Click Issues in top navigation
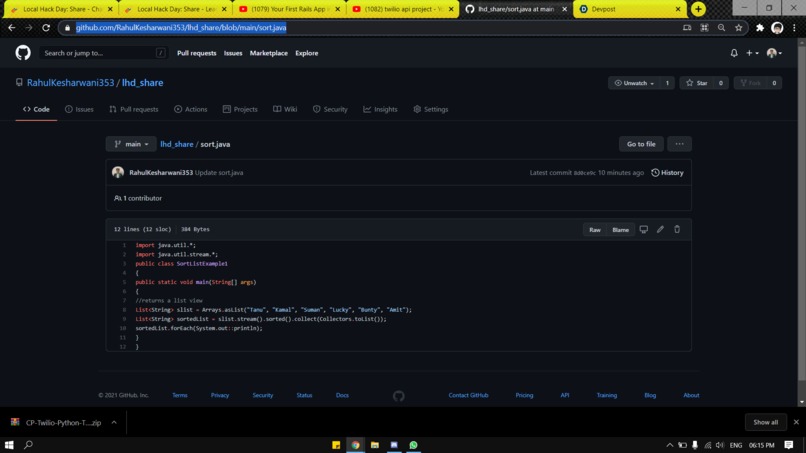806x453 pixels. [233, 53]
